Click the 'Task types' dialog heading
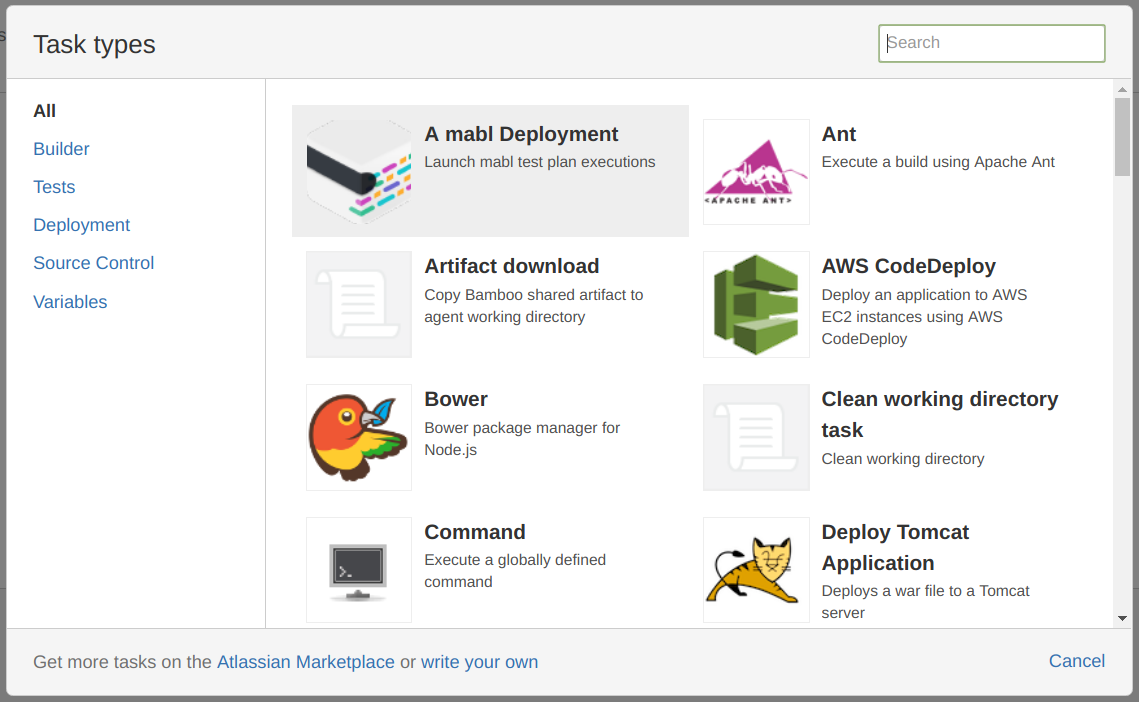 tap(94, 45)
